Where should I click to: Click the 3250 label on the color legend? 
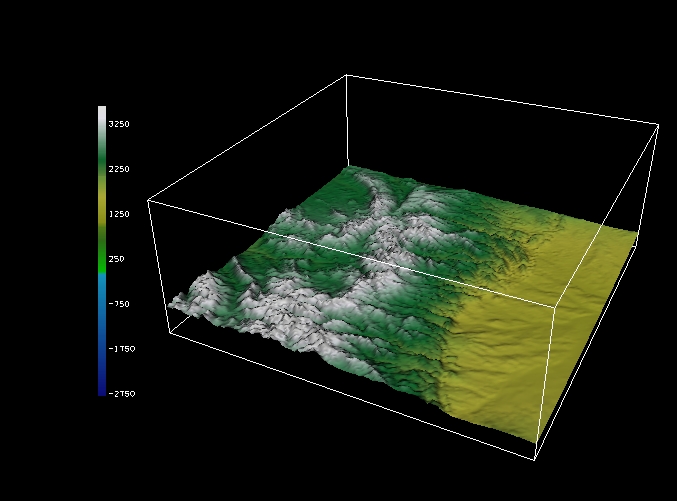(x=119, y=124)
